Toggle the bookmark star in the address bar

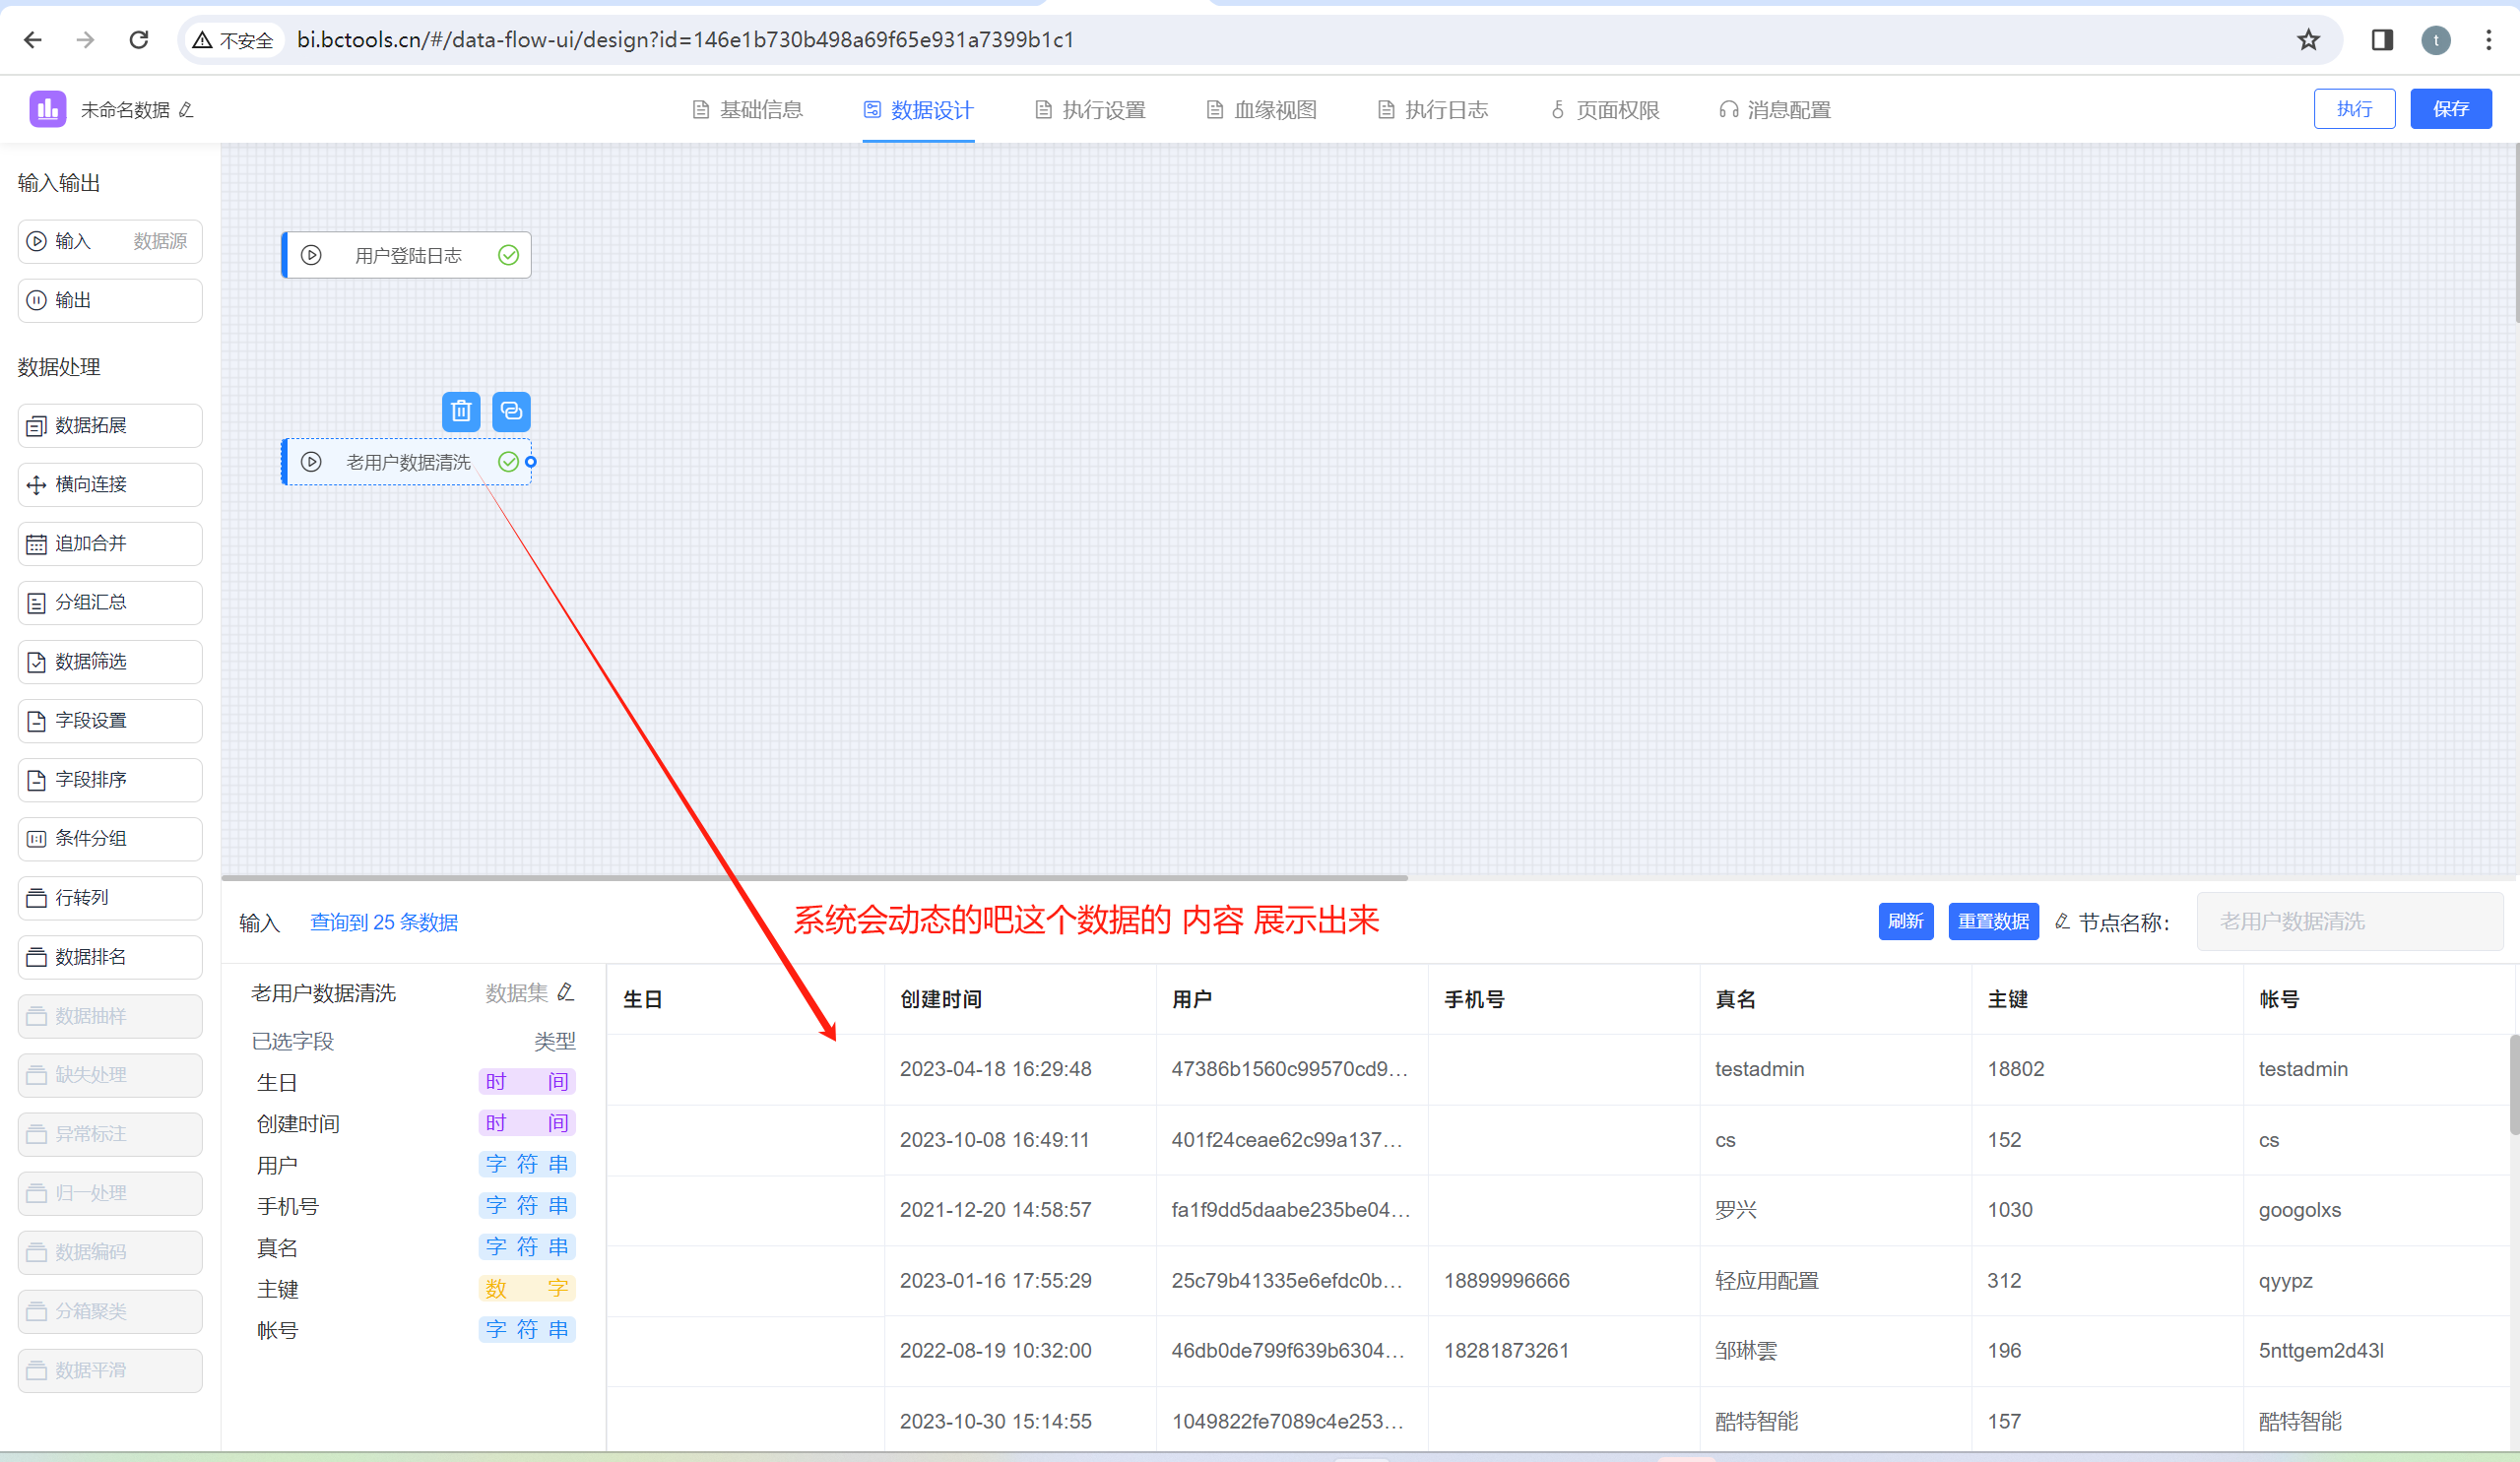tap(2307, 40)
